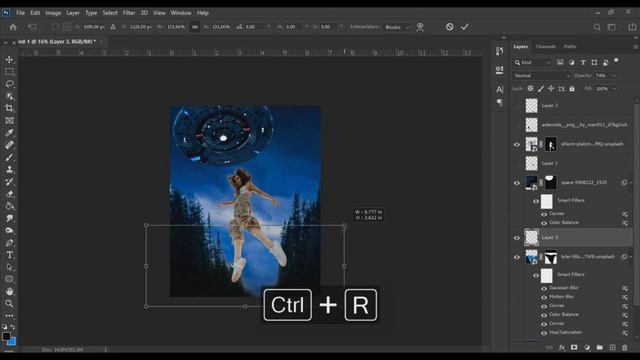
Task: Hide the Gaussian Blur filter eye
Action: click(x=544, y=288)
